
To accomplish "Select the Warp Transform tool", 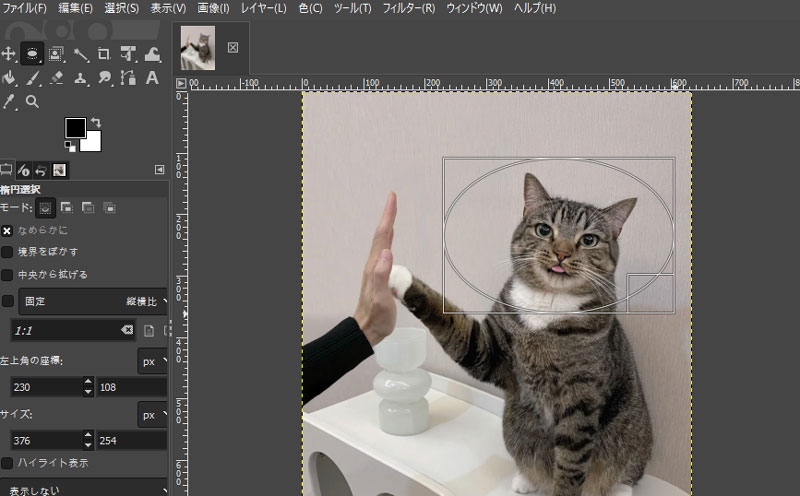I will [x=152, y=54].
